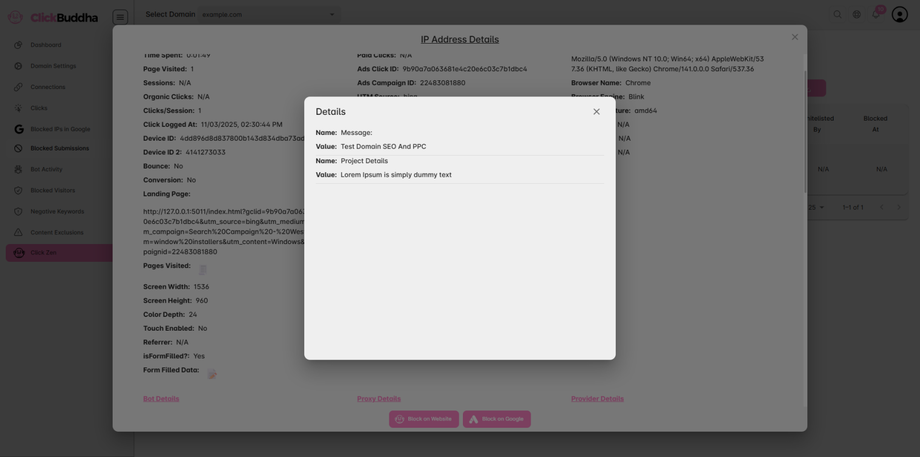Click the Device ID 2 value 4141273033
The width and height of the screenshot is (920, 457).
coord(205,152)
